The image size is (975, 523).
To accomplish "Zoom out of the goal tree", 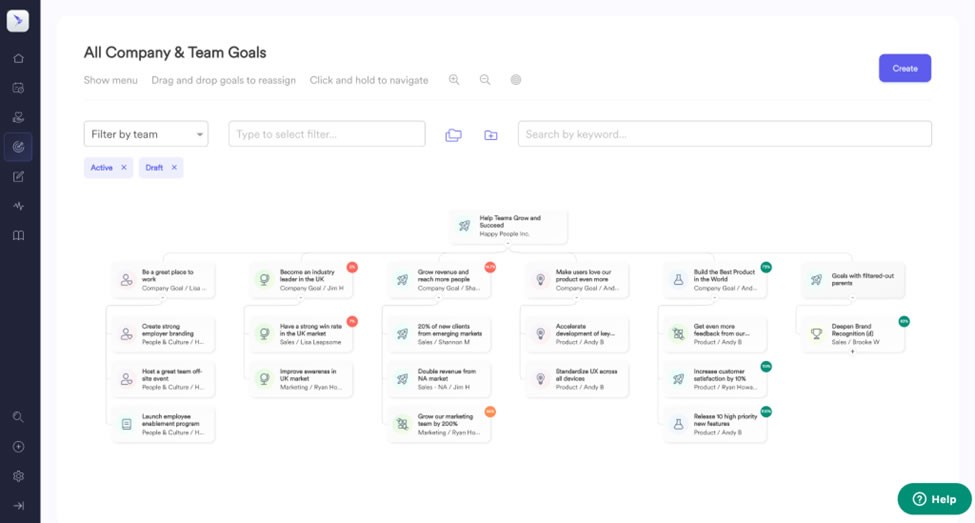I will tap(485, 80).
